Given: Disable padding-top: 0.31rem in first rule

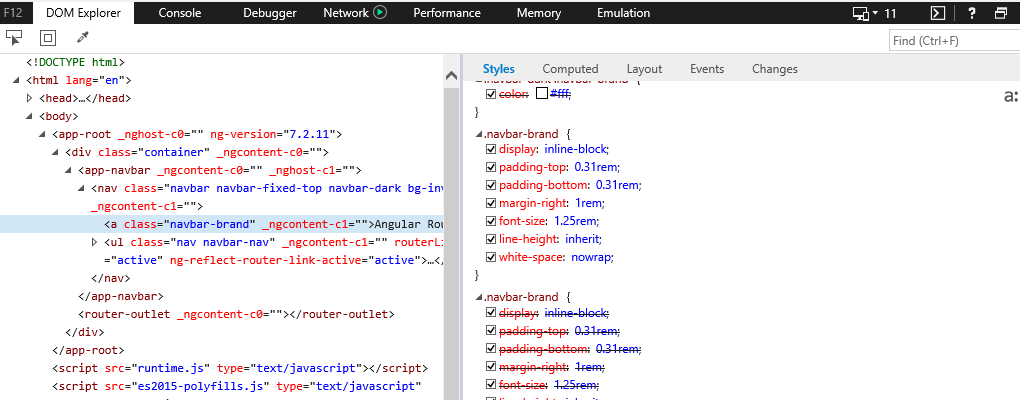Looking at the screenshot, I should point(491,167).
